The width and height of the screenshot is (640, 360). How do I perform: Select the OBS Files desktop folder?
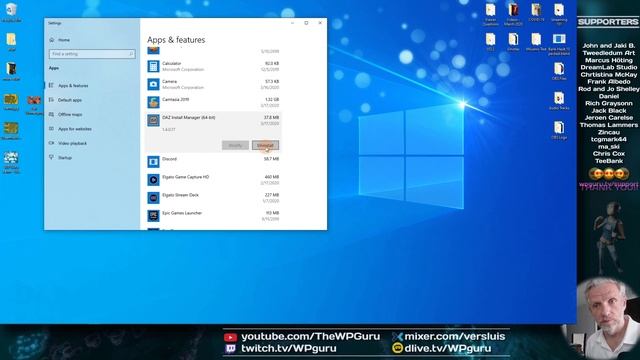(559, 71)
